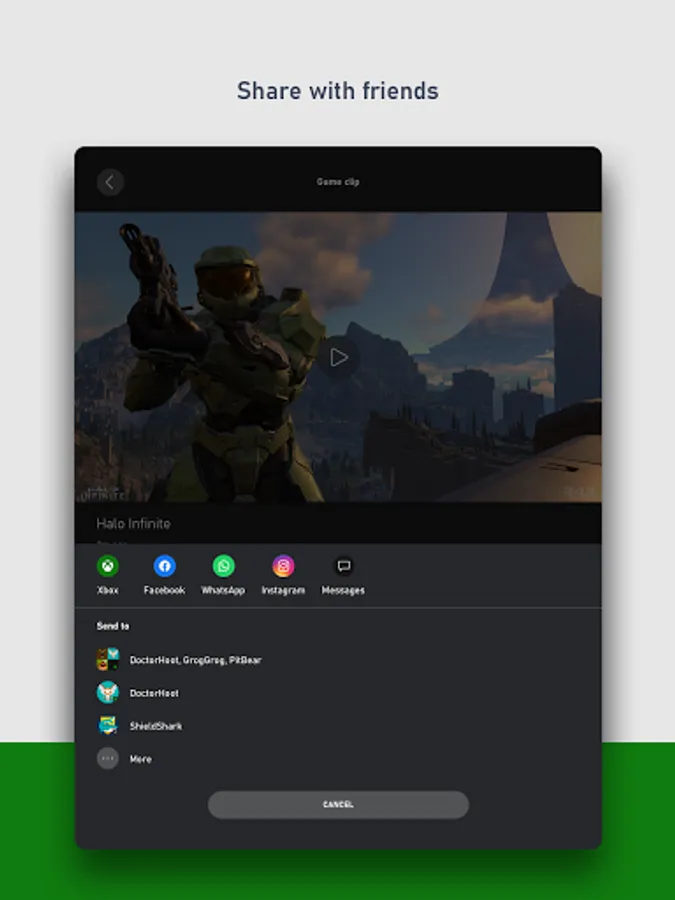Send to group DoctorHoot, GrogGrog, PitBear
Screen dimensions: 675x900
tap(196, 660)
